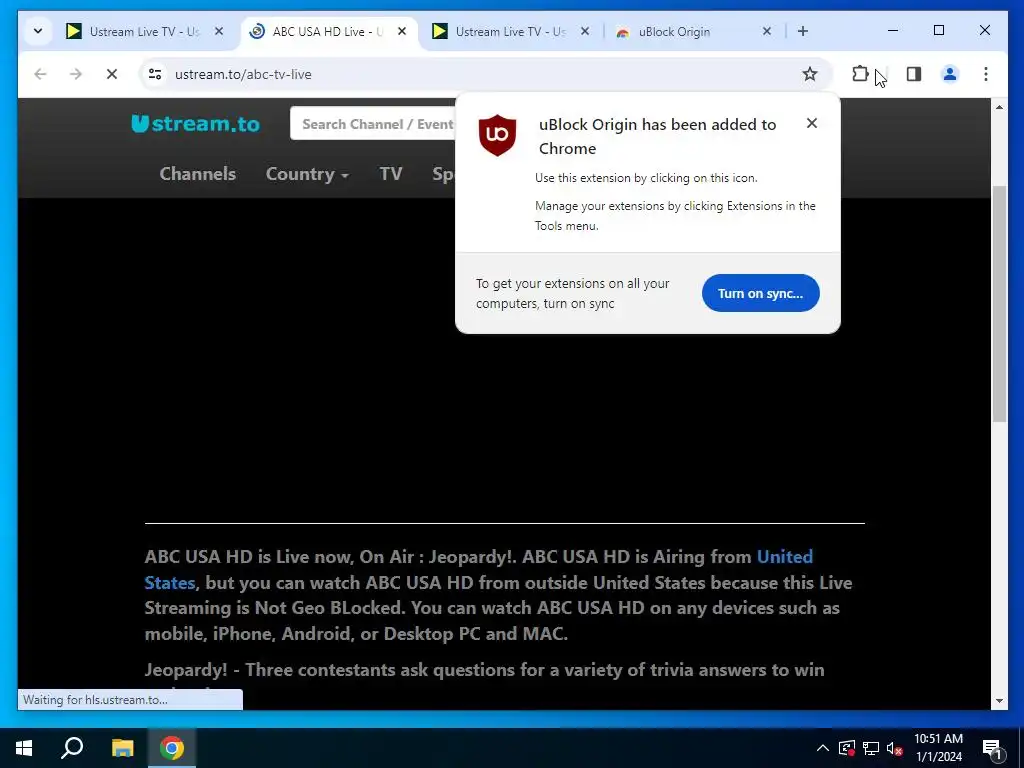Image resolution: width=1024 pixels, height=768 pixels.
Task: Switch to the third tab, Ustream Live TV
Action: coord(511,31)
